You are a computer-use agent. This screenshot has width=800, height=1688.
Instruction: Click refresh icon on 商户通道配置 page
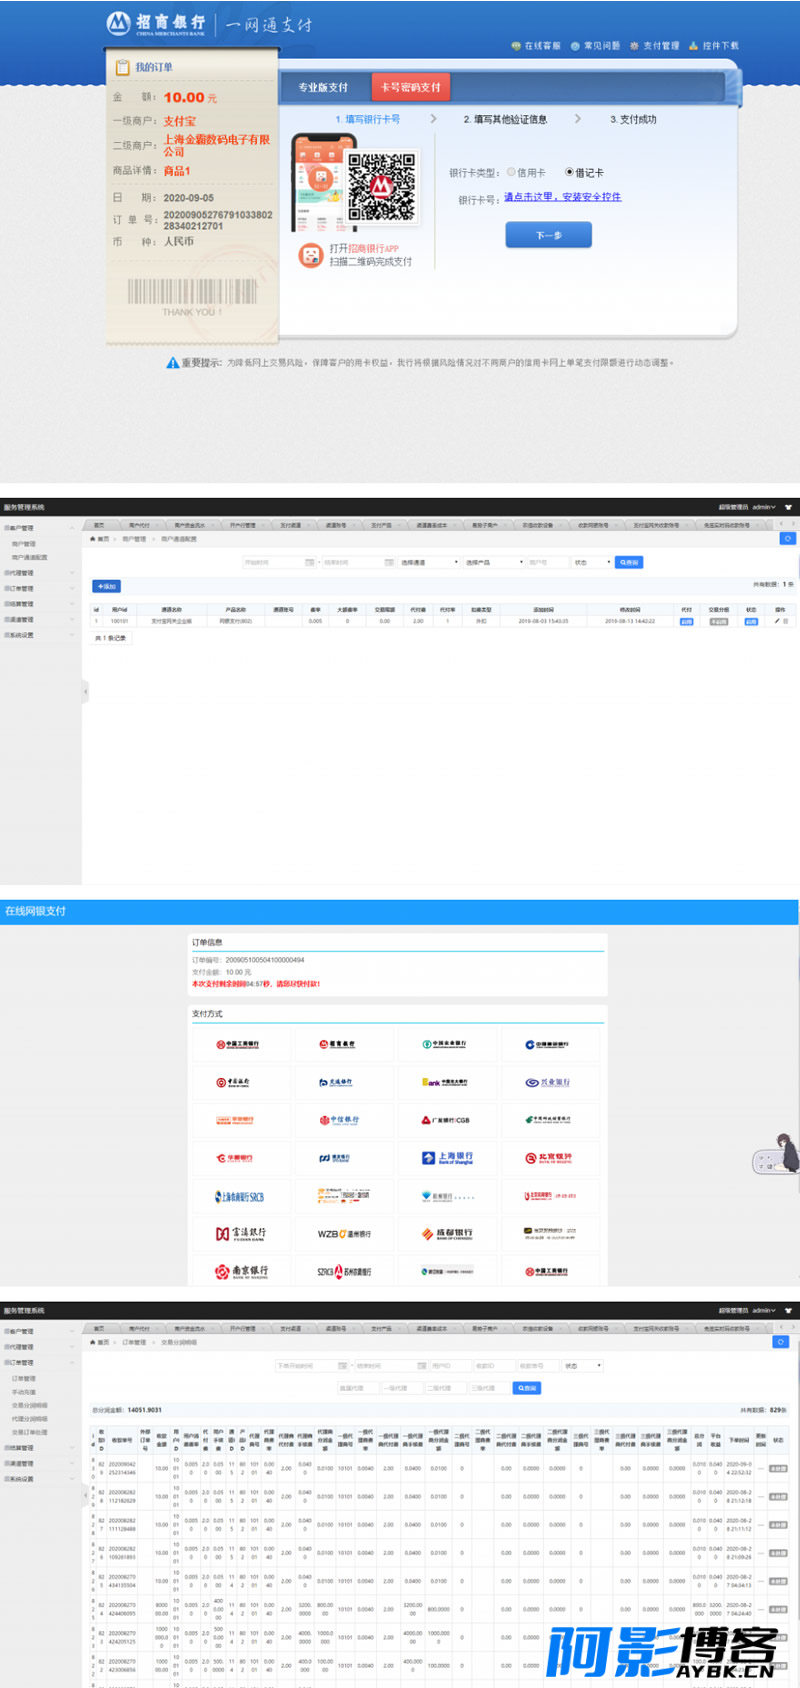(x=788, y=538)
